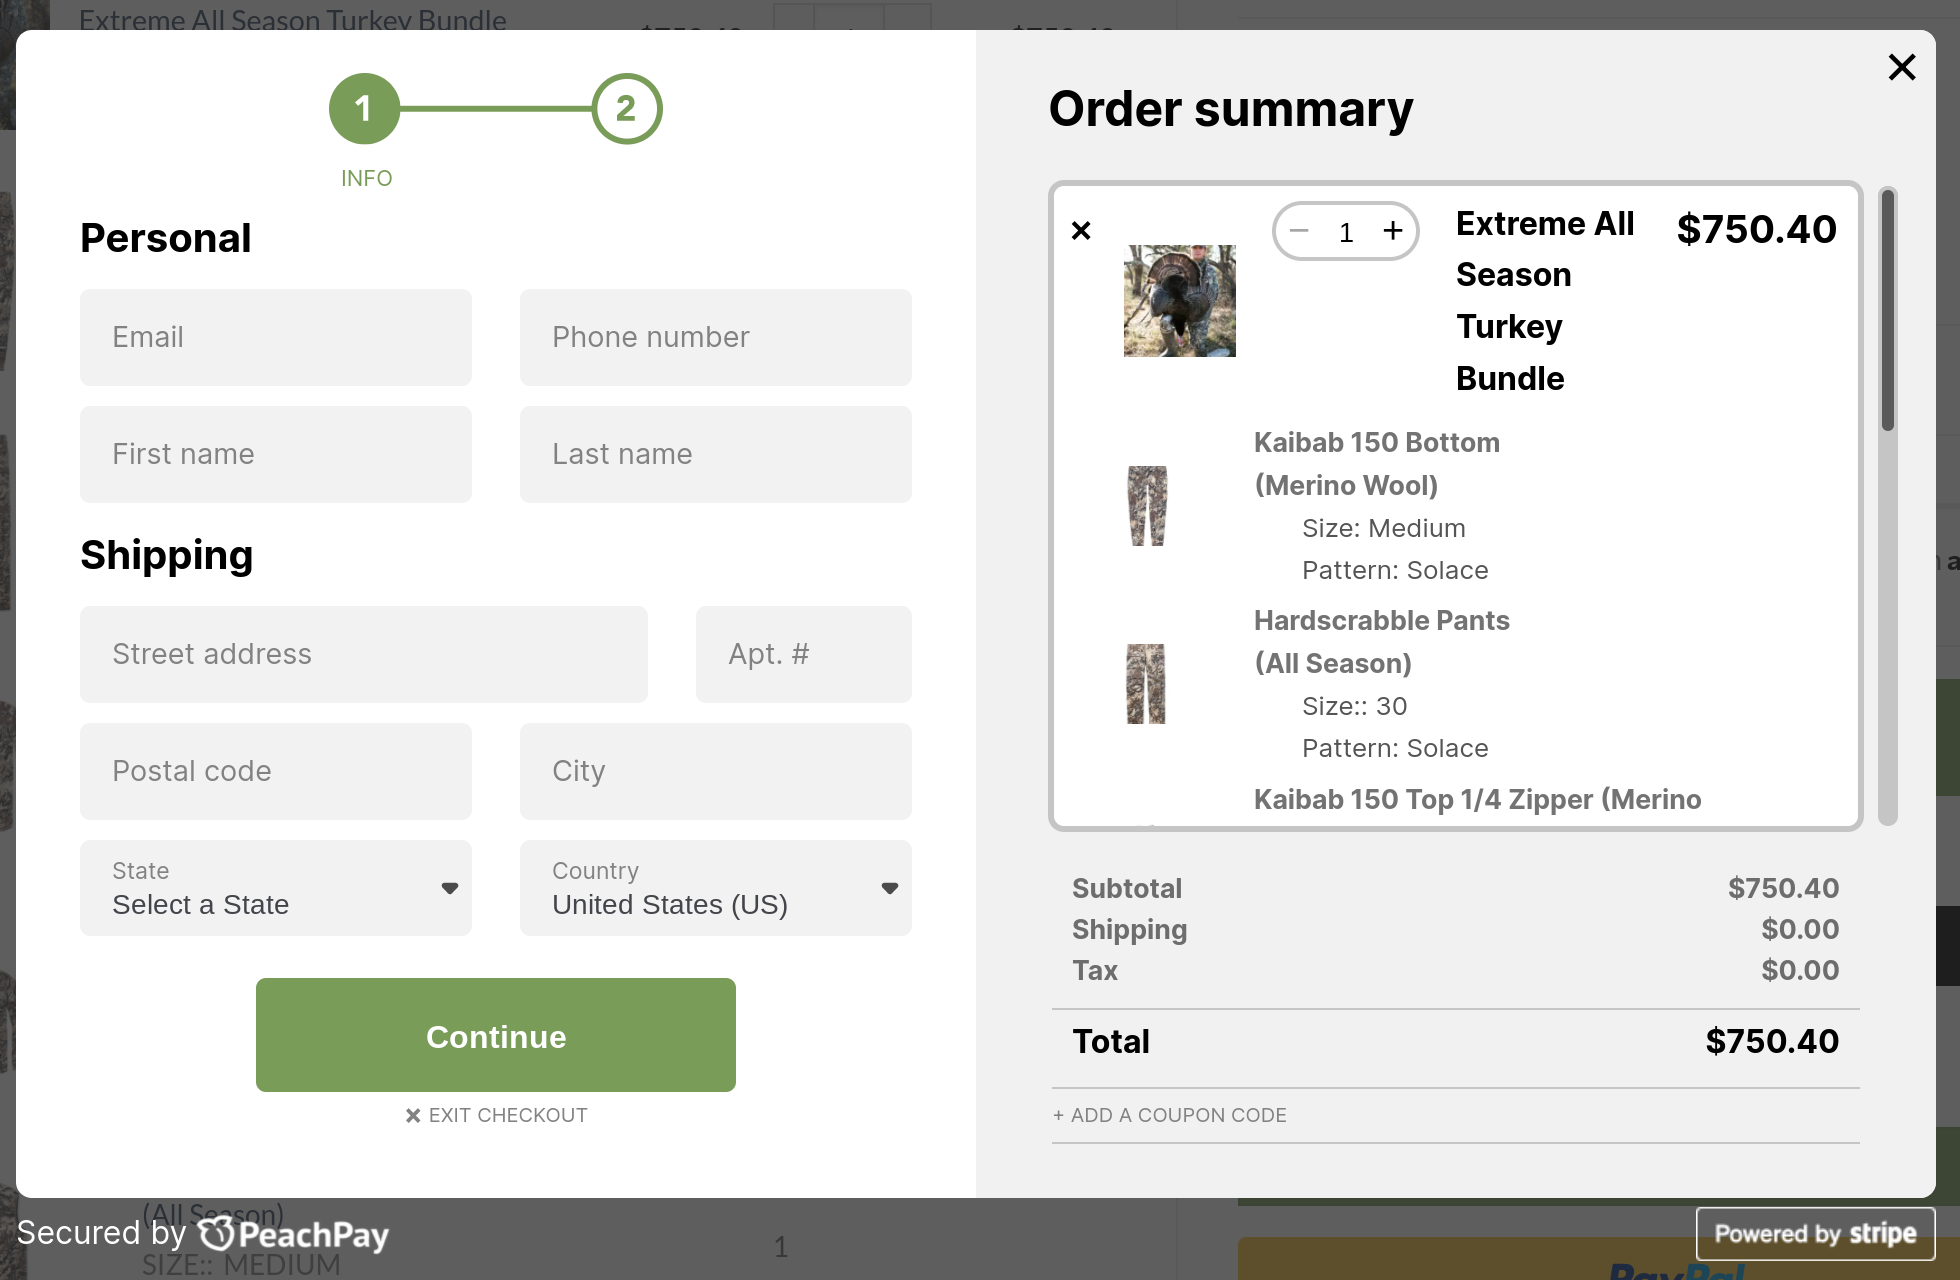Click the Hardscrabble Pants thumbnail

1146,683
